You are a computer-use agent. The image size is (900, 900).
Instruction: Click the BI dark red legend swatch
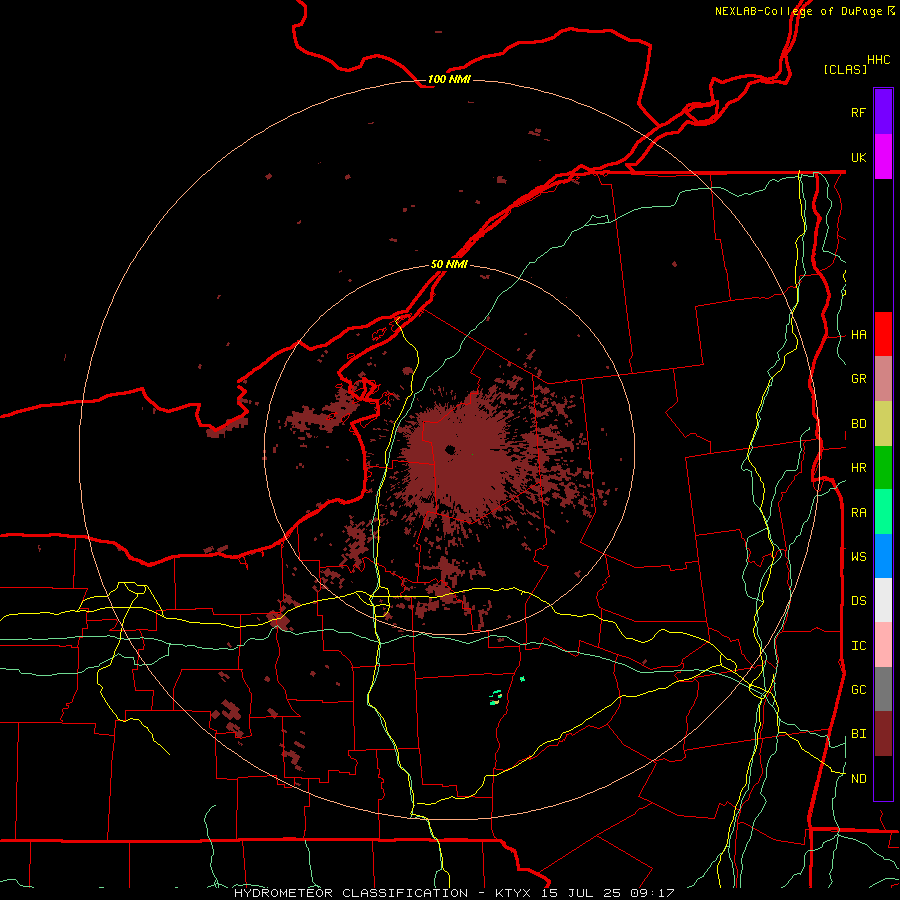(x=883, y=734)
